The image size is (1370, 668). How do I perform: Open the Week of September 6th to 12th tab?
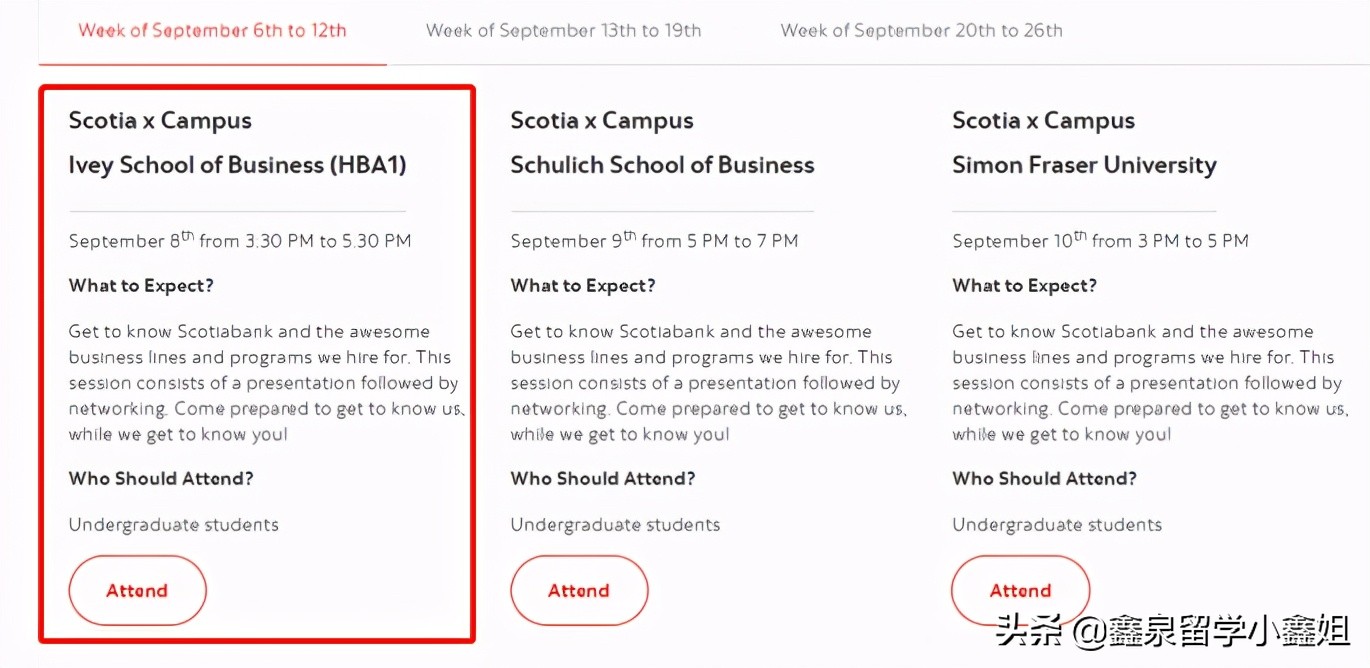click(x=212, y=31)
